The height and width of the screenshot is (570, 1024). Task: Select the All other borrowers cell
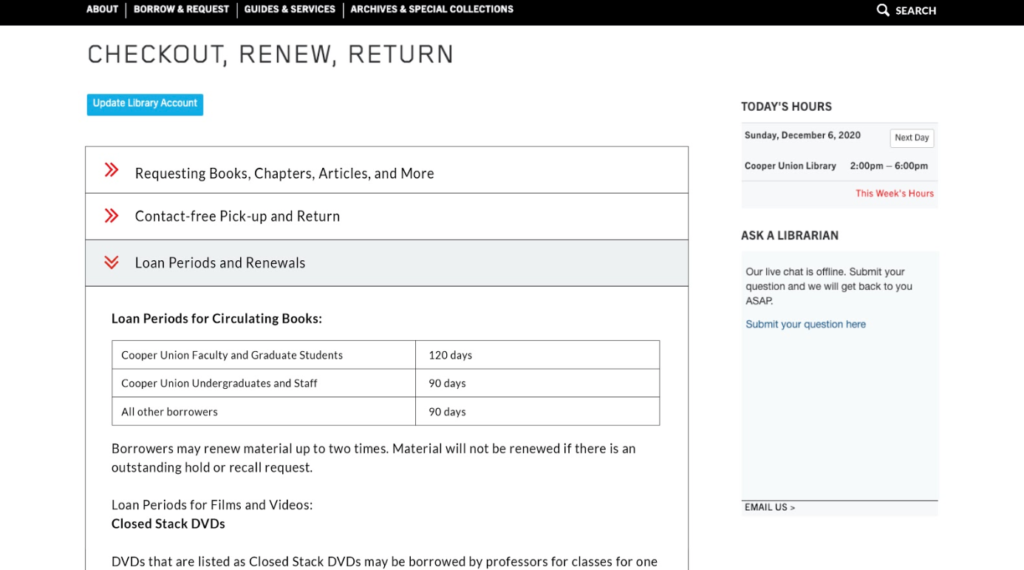(x=264, y=411)
